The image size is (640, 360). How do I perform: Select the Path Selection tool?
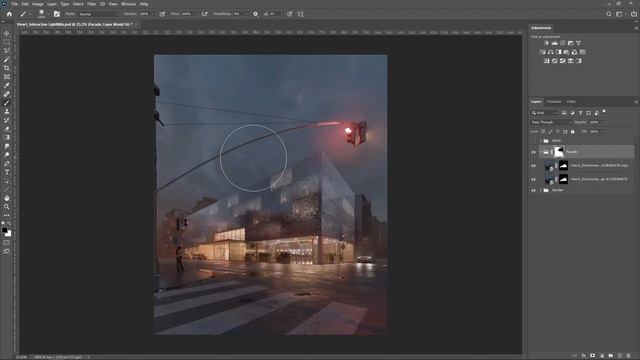tap(7, 181)
